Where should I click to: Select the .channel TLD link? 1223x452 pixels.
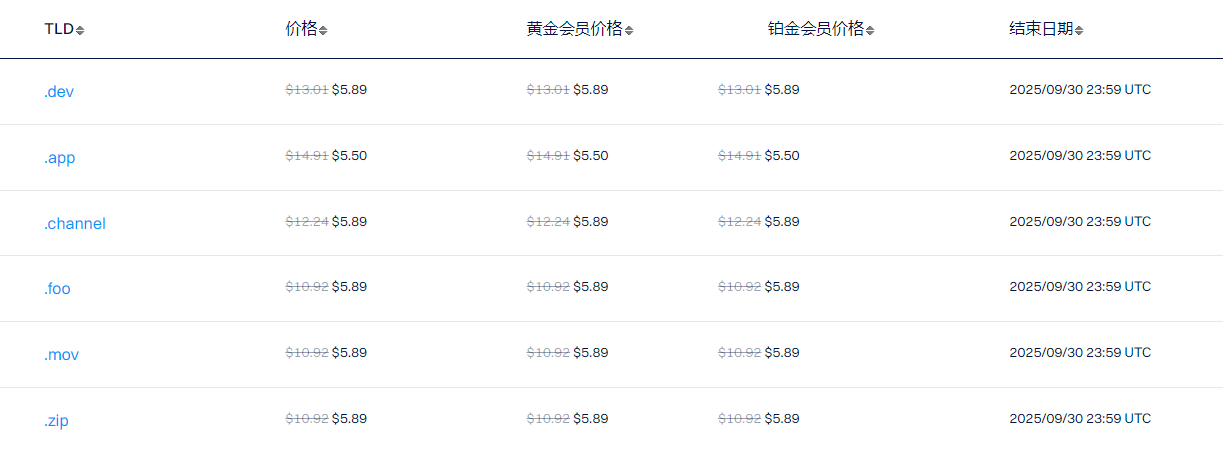[x=75, y=224]
